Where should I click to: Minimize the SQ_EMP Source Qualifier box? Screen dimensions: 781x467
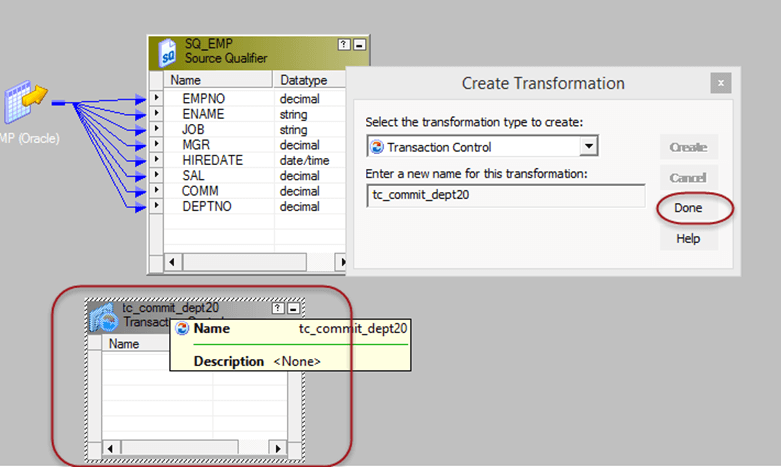[x=359, y=45]
